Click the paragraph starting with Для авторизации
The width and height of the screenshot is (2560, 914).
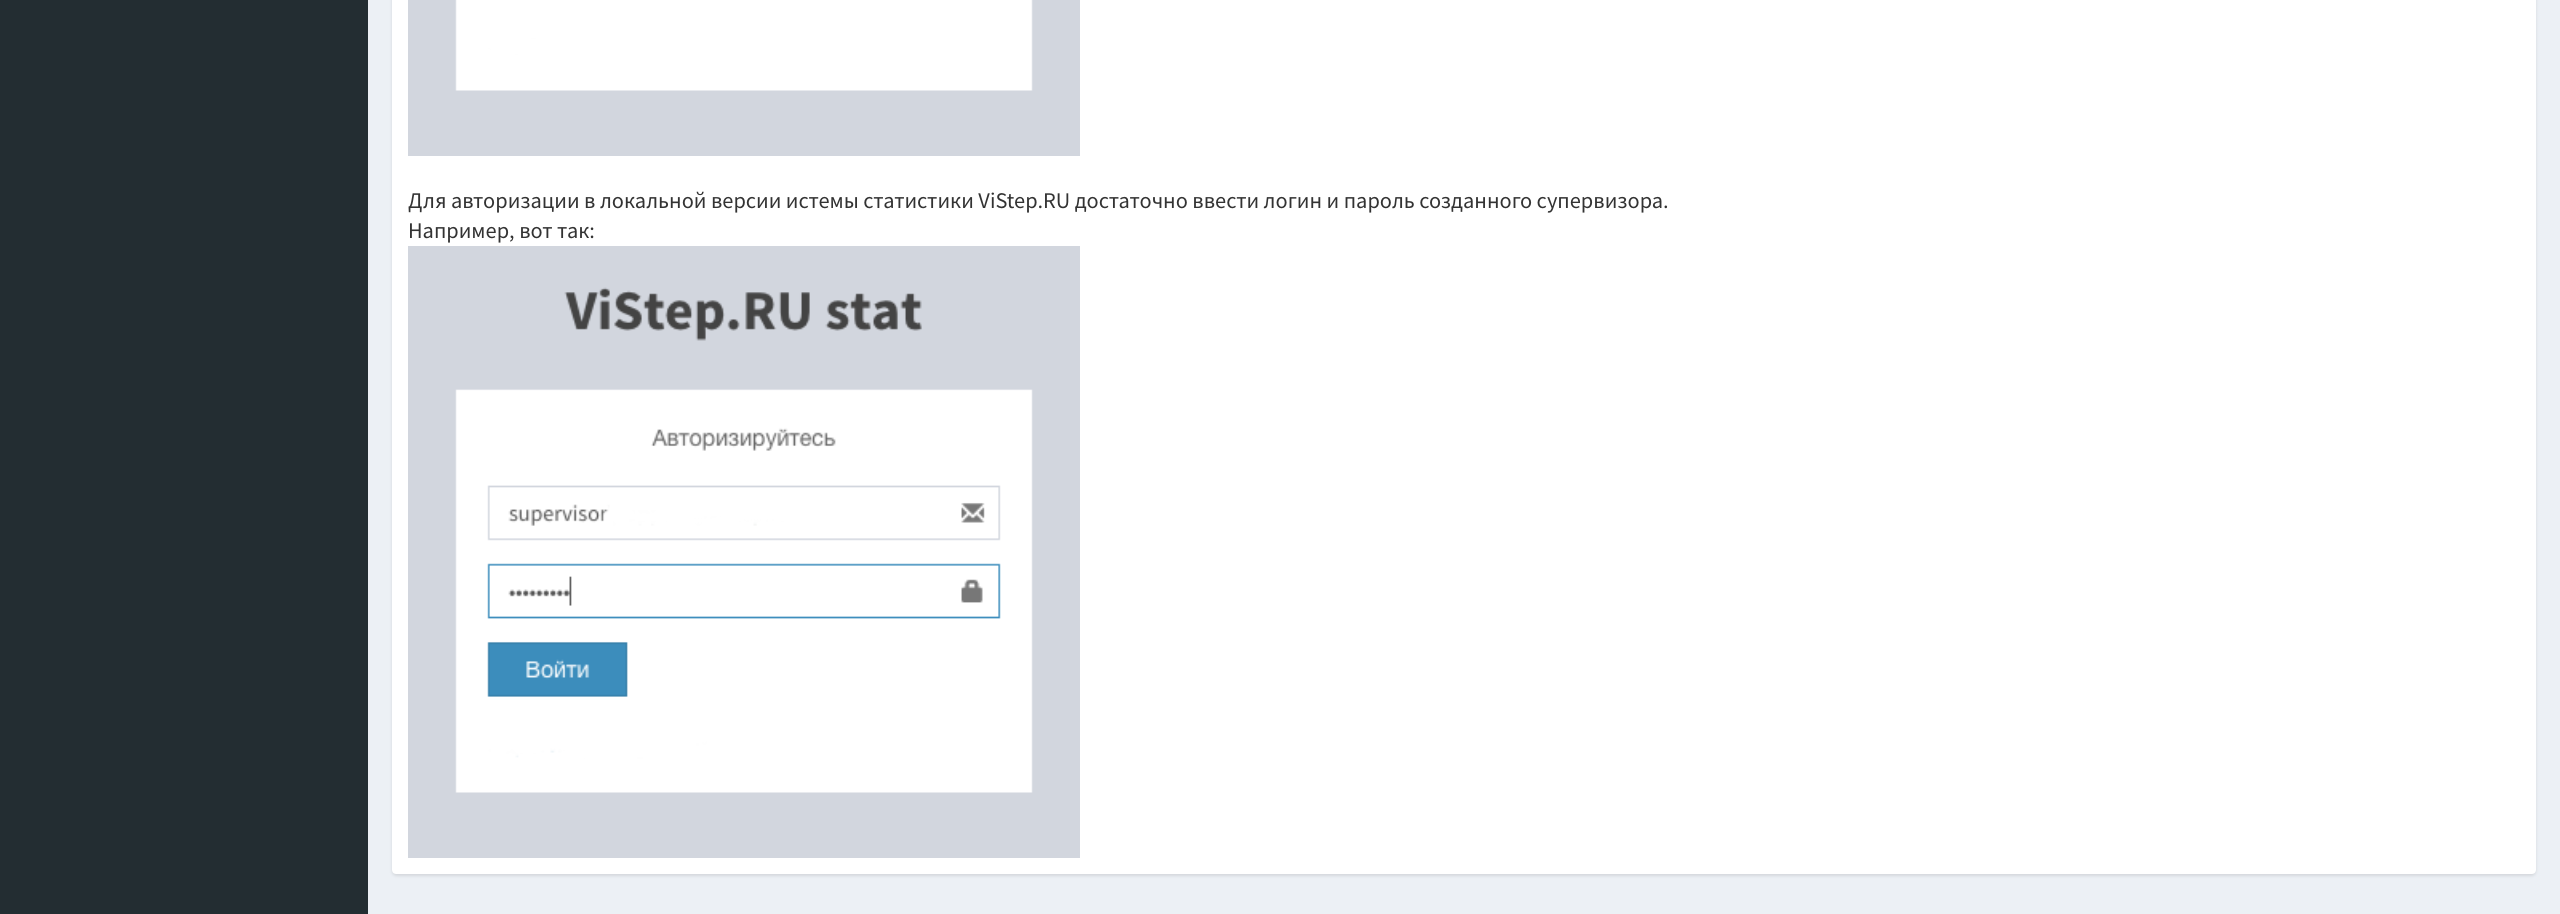point(1037,201)
